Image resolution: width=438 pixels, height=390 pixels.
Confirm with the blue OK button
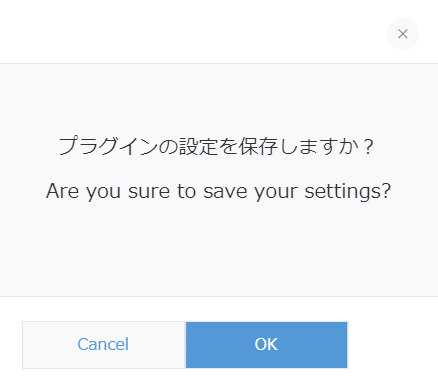tap(266, 345)
